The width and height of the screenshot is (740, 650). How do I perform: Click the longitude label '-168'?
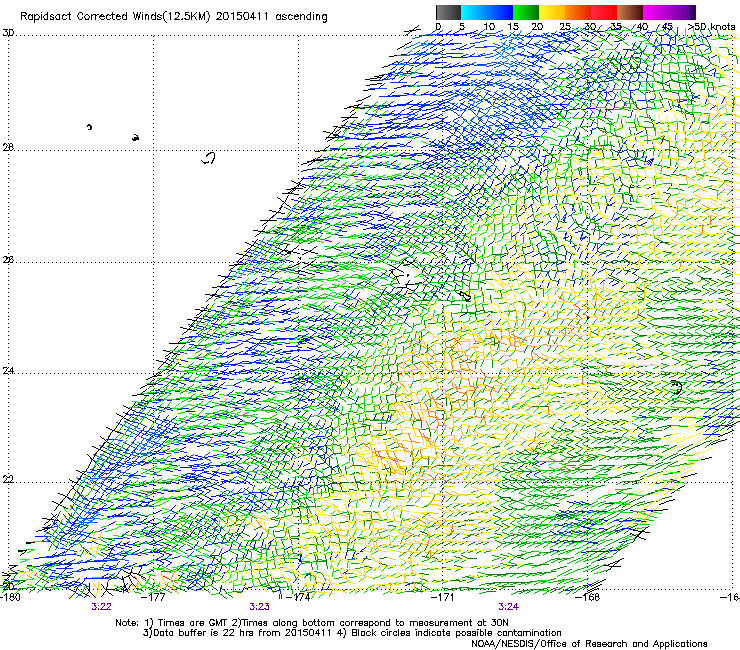point(589,597)
